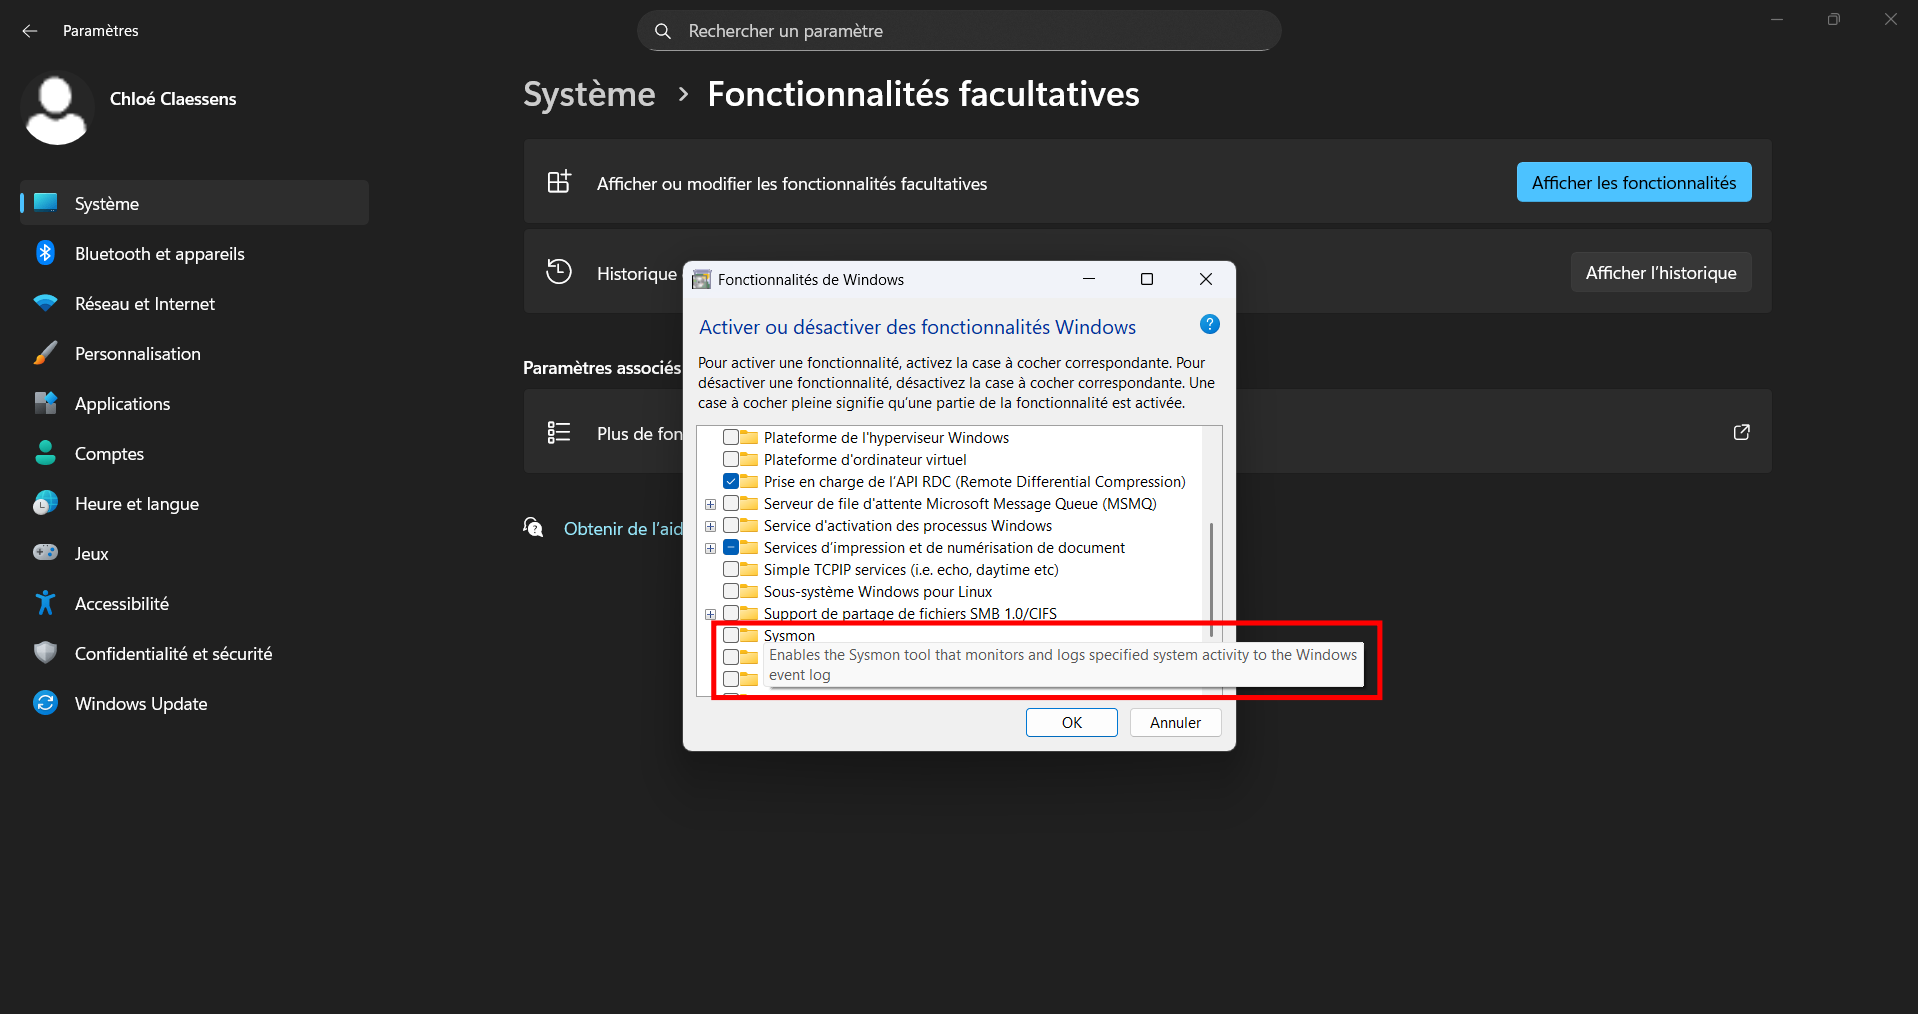Expand the MSMQ server tree node
Viewport: 1918px width, 1014px height.
(711, 504)
